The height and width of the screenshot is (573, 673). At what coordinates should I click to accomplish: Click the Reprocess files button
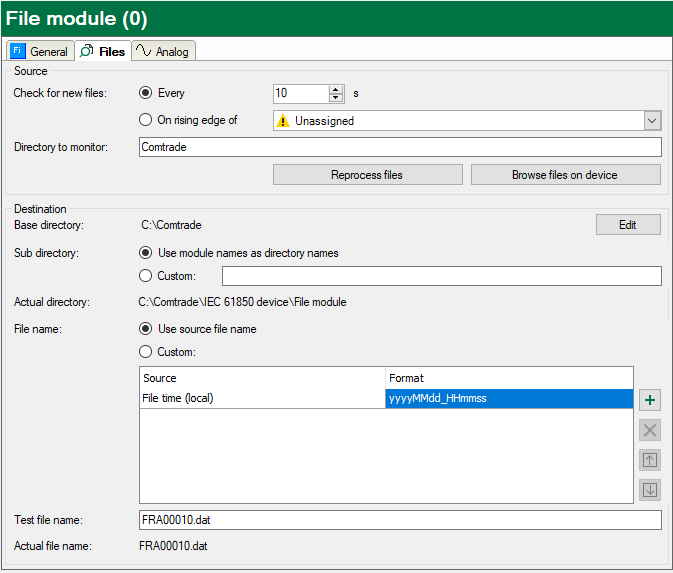coord(367,175)
